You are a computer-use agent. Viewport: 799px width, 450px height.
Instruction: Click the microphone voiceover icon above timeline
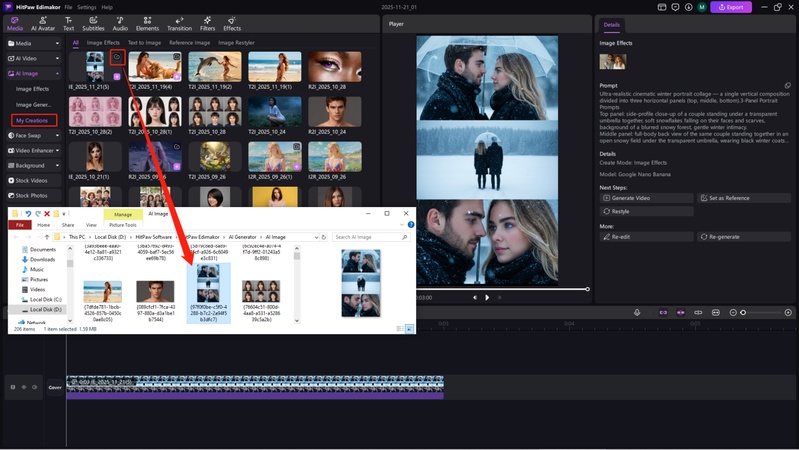click(x=637, y=313)
